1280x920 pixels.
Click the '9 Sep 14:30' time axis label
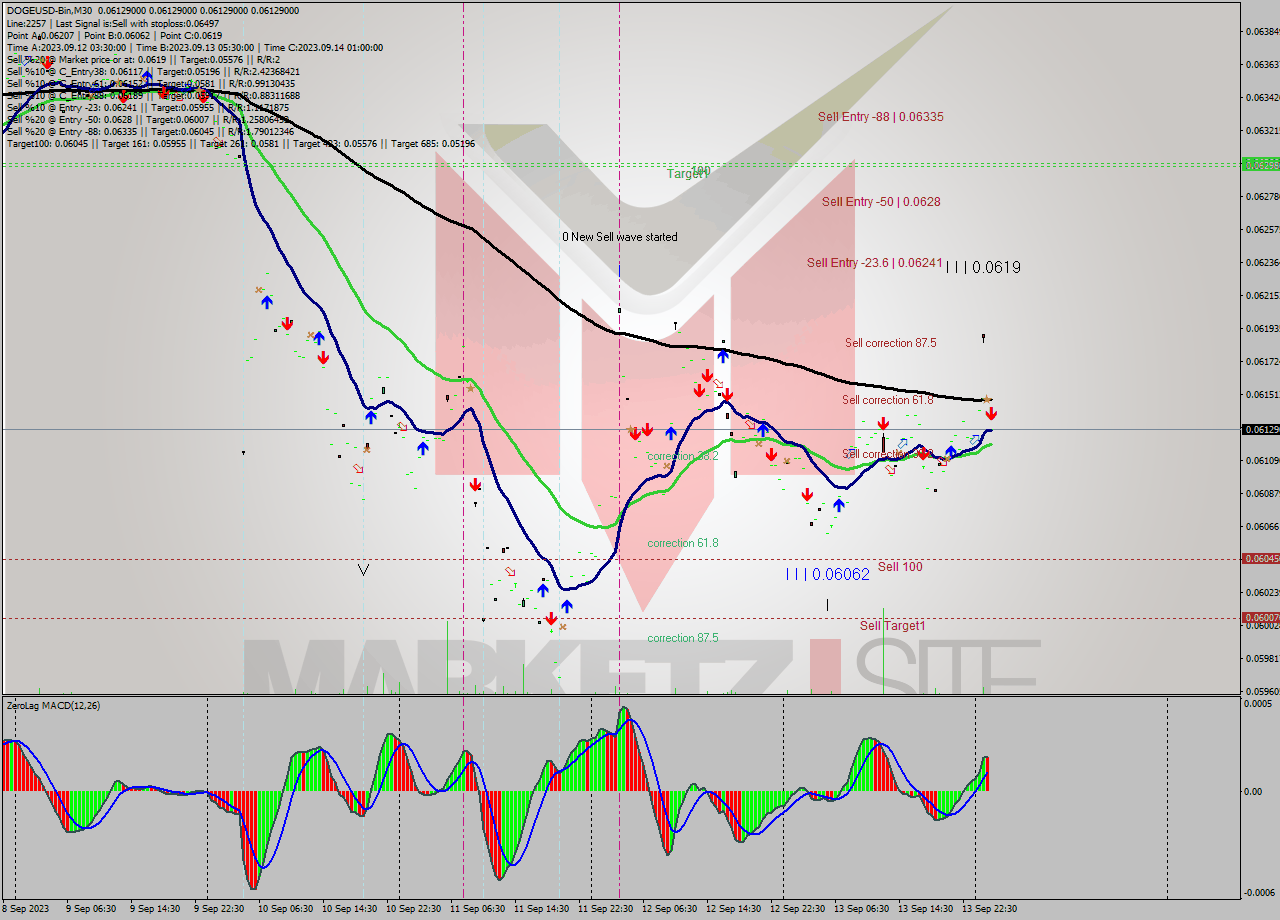point(155,909)
